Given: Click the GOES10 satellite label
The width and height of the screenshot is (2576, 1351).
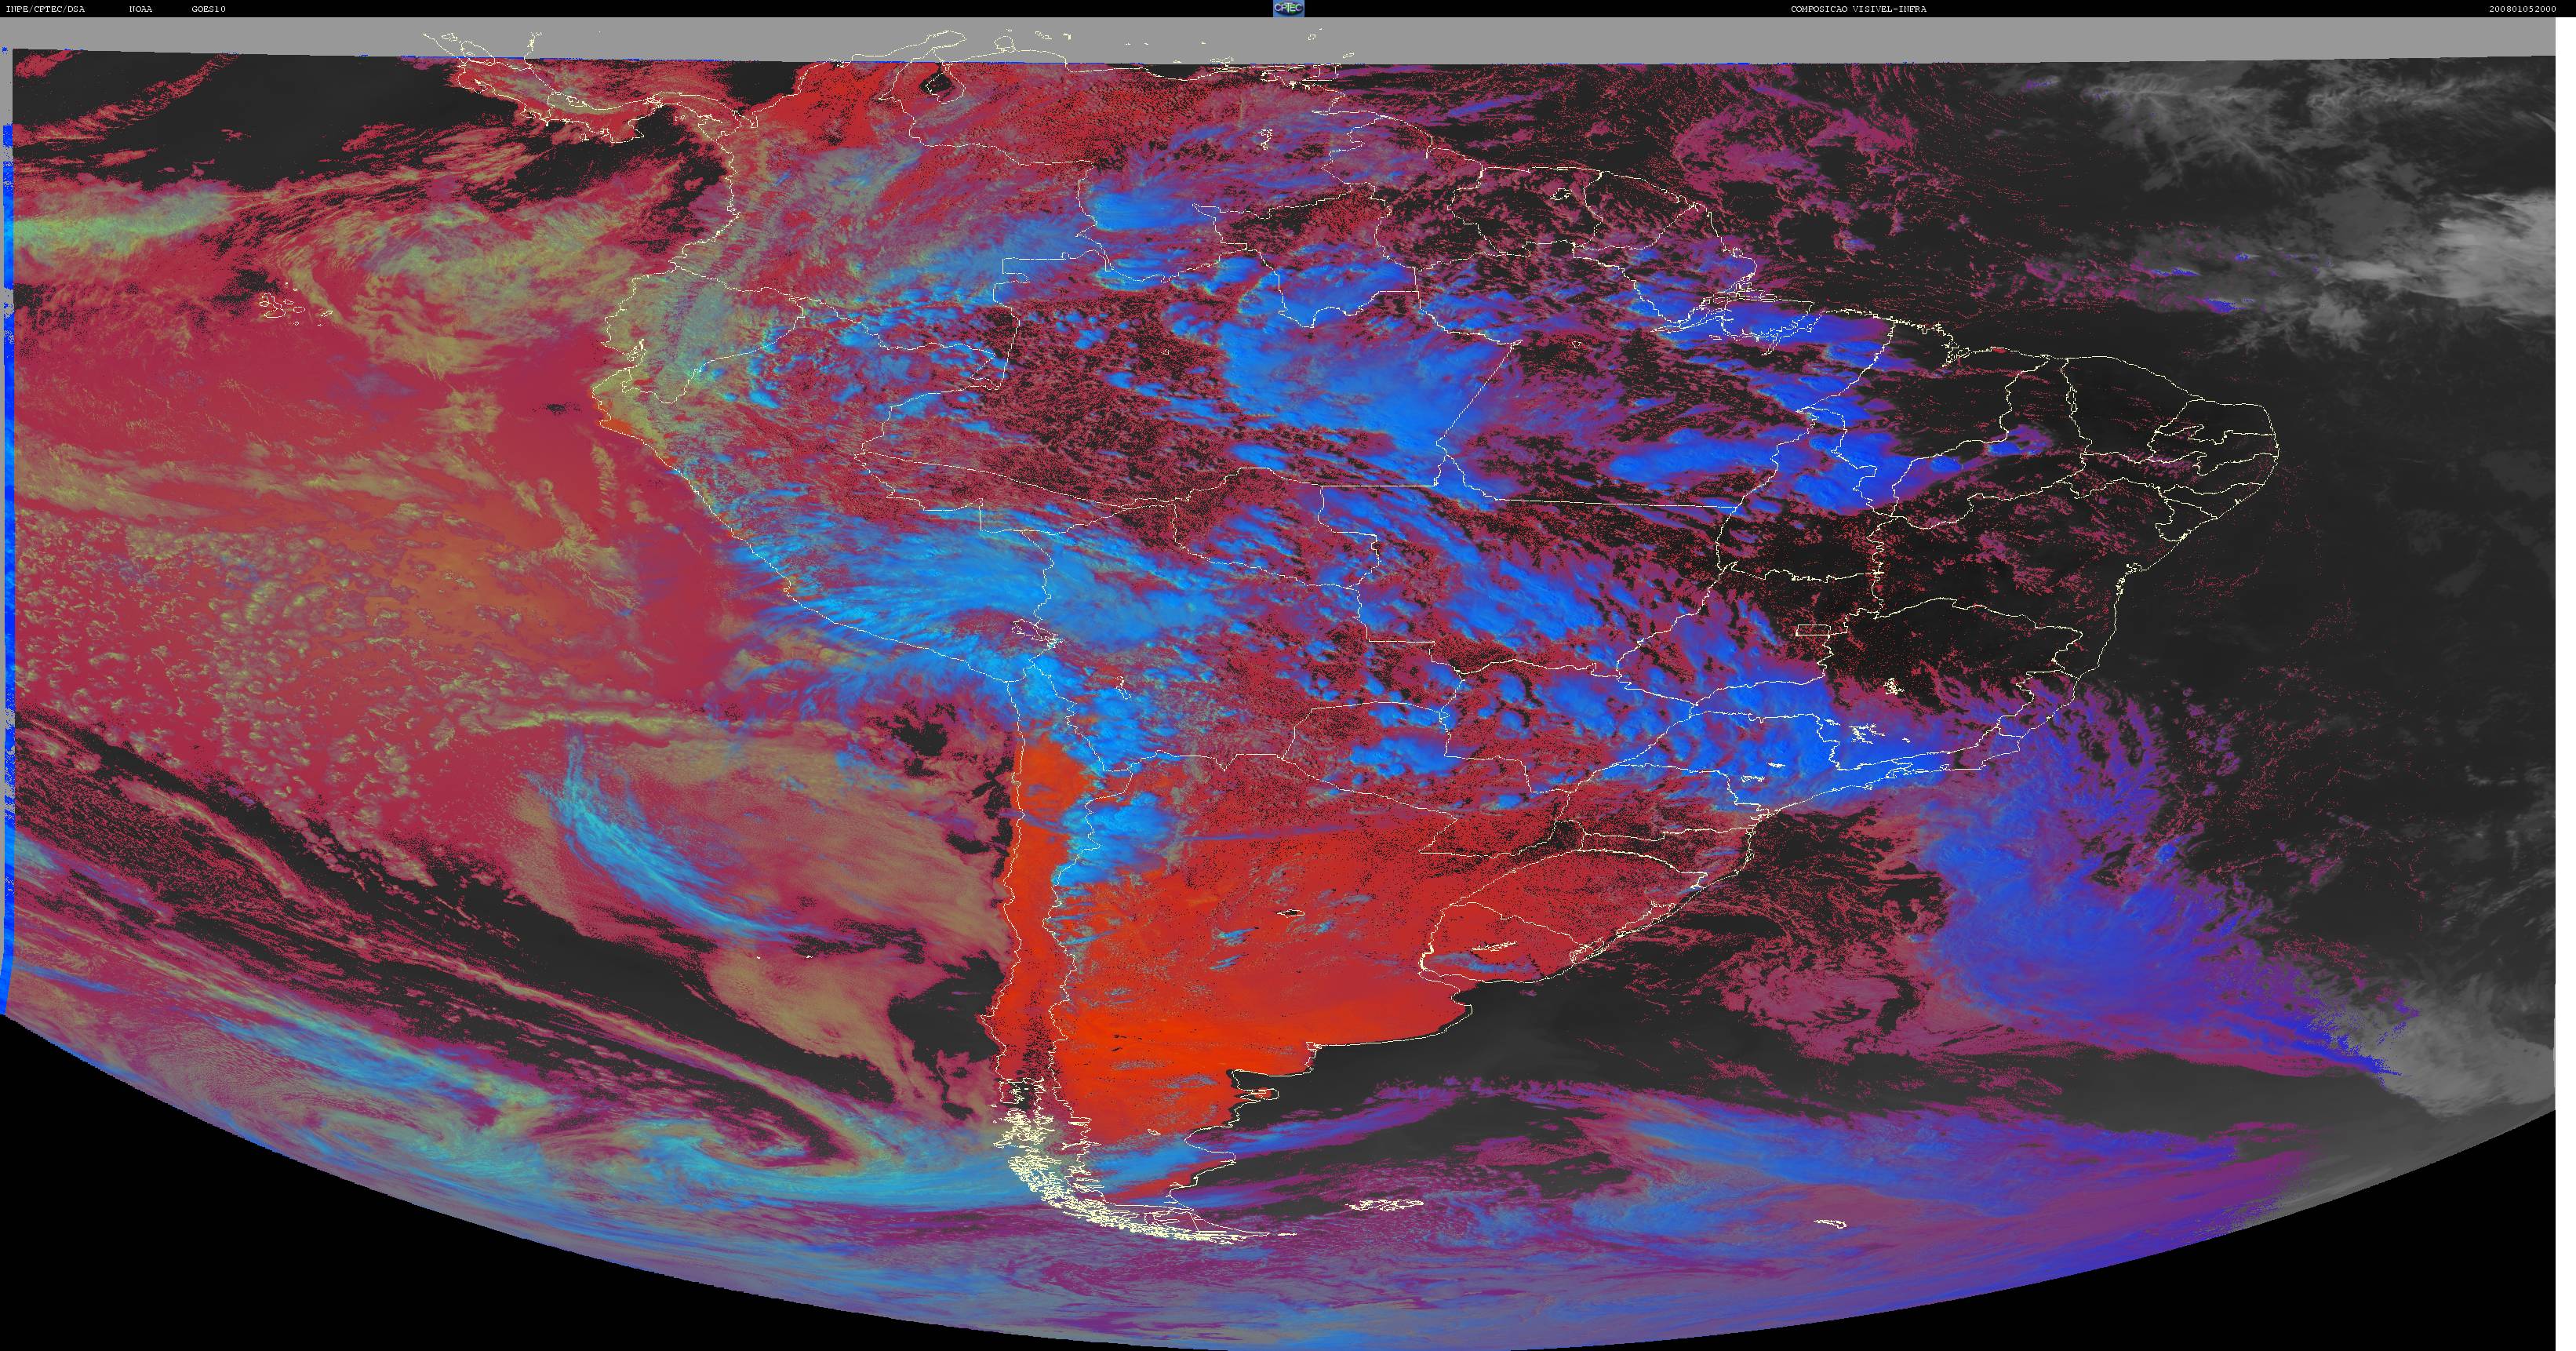Looking at the screenshot, I should tap(209, 9).
